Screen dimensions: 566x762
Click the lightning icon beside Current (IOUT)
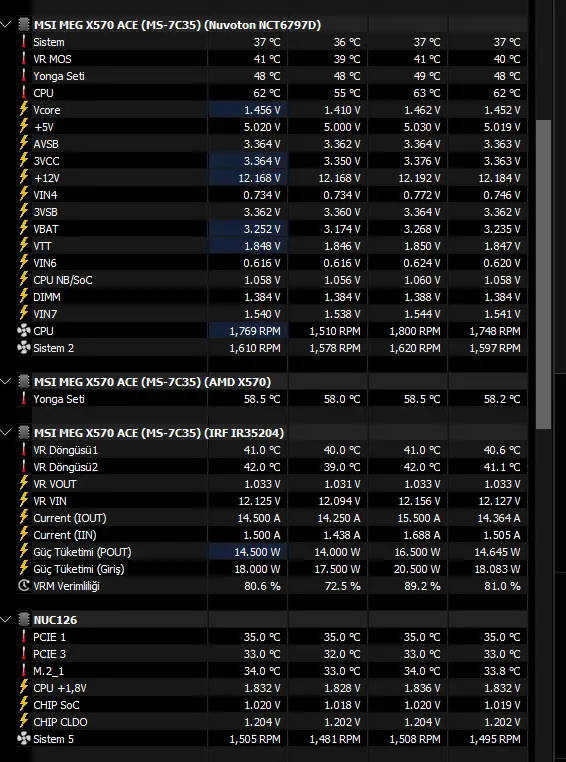click(23, 518)
